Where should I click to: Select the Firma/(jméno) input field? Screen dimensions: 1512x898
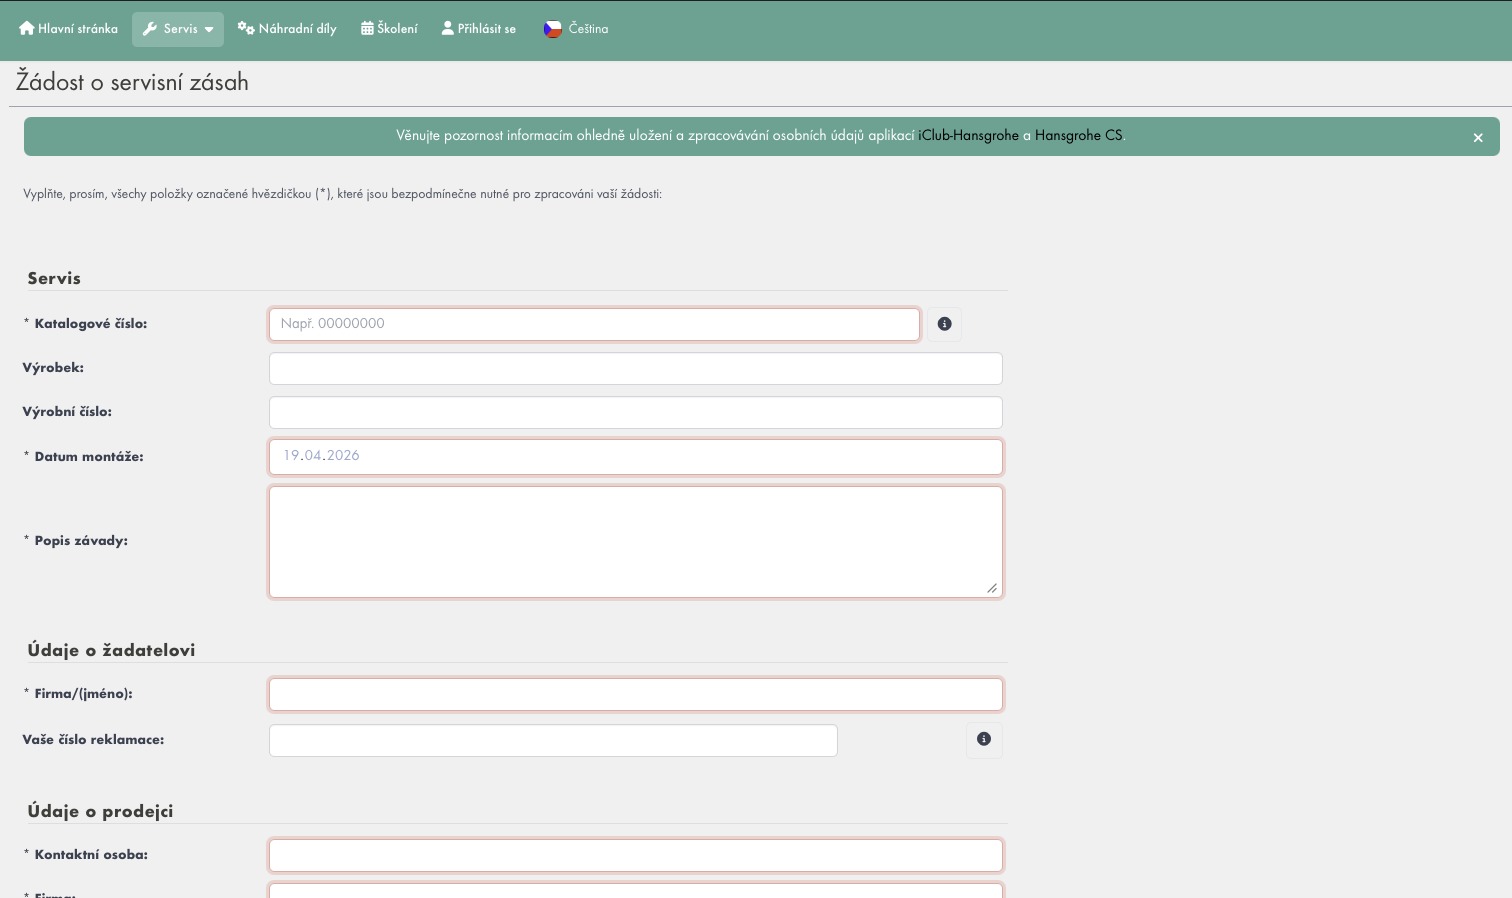click(635, 694)
